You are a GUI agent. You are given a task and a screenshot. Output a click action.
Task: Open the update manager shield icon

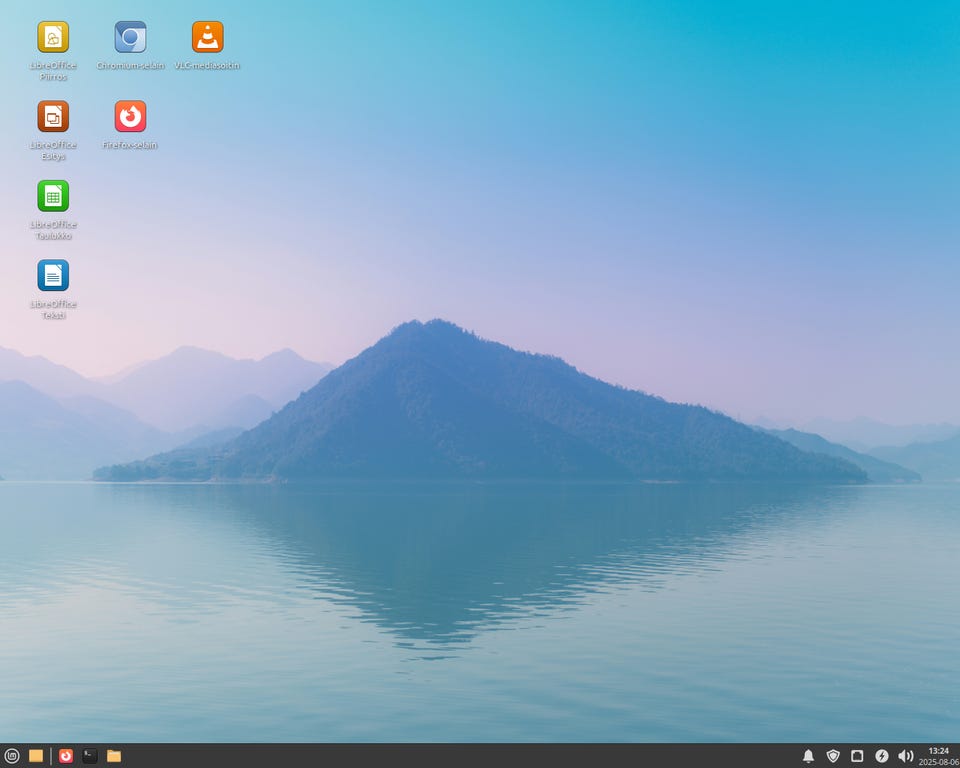833,756
